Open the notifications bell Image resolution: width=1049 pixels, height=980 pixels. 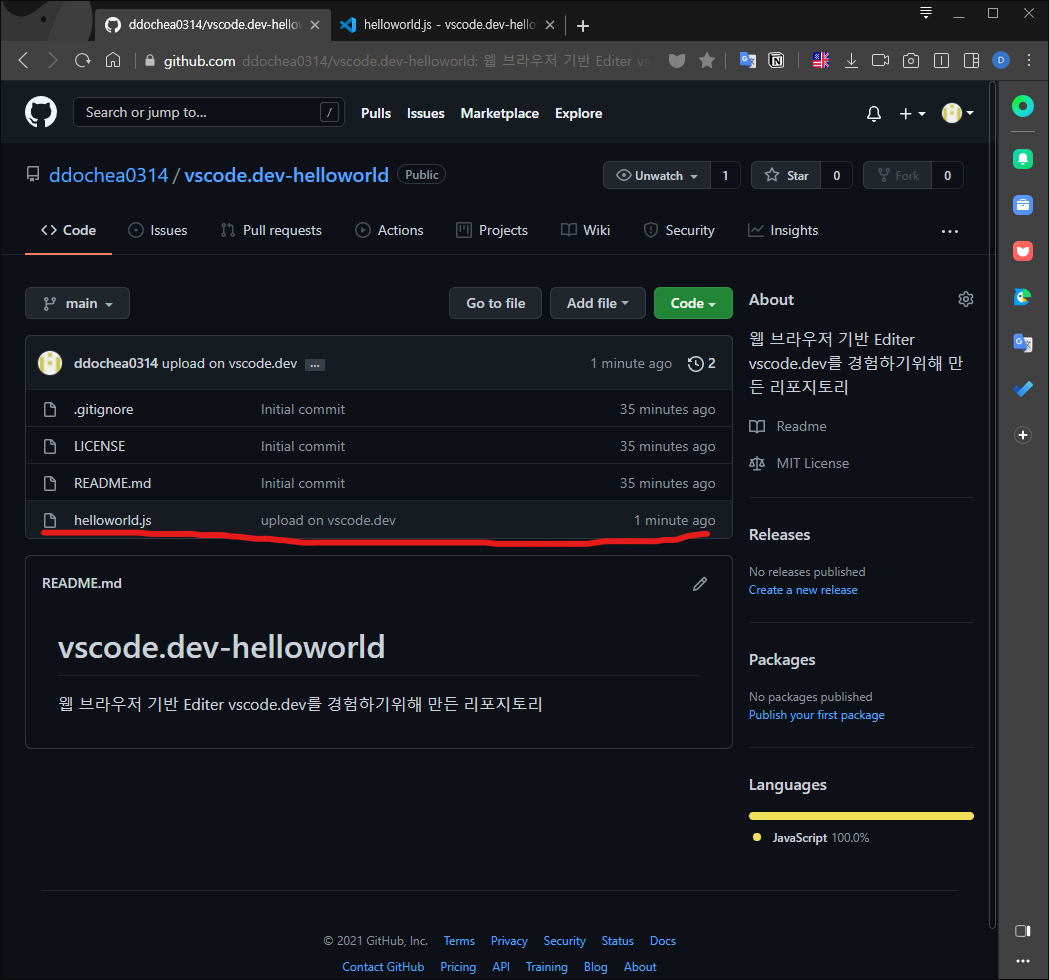874,114
